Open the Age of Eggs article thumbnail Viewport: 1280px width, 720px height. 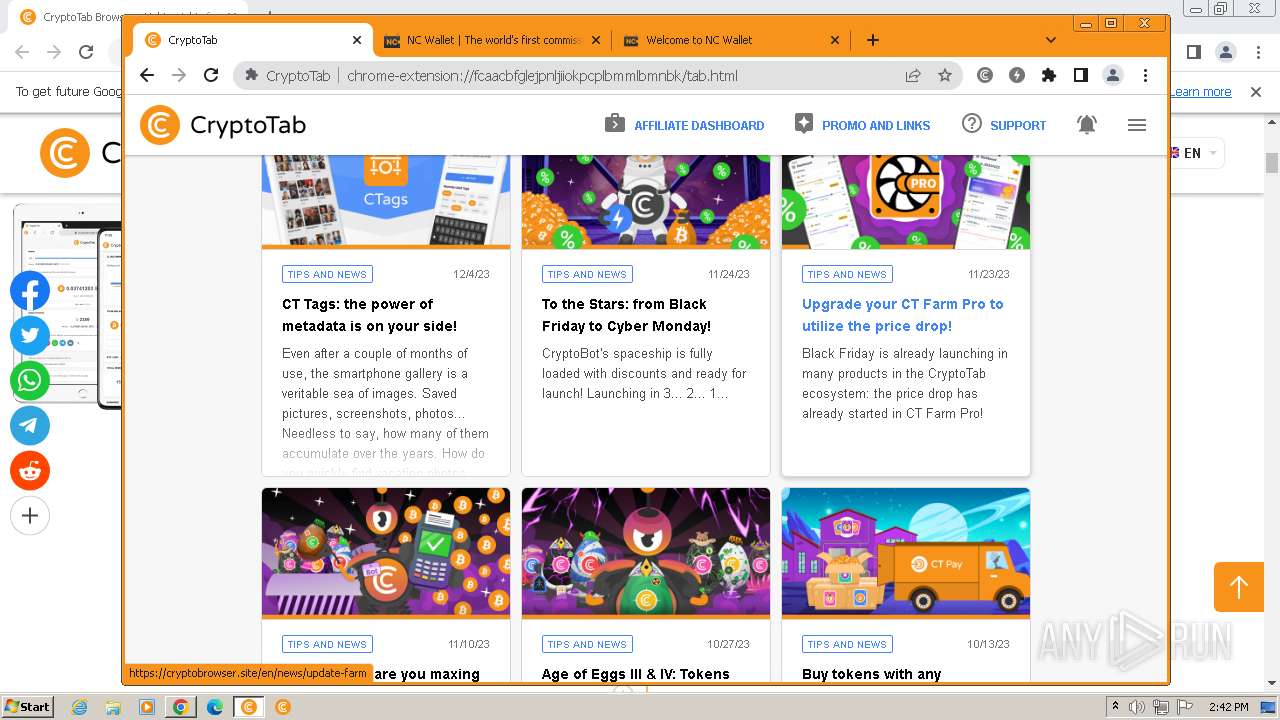tap(646, 552)
